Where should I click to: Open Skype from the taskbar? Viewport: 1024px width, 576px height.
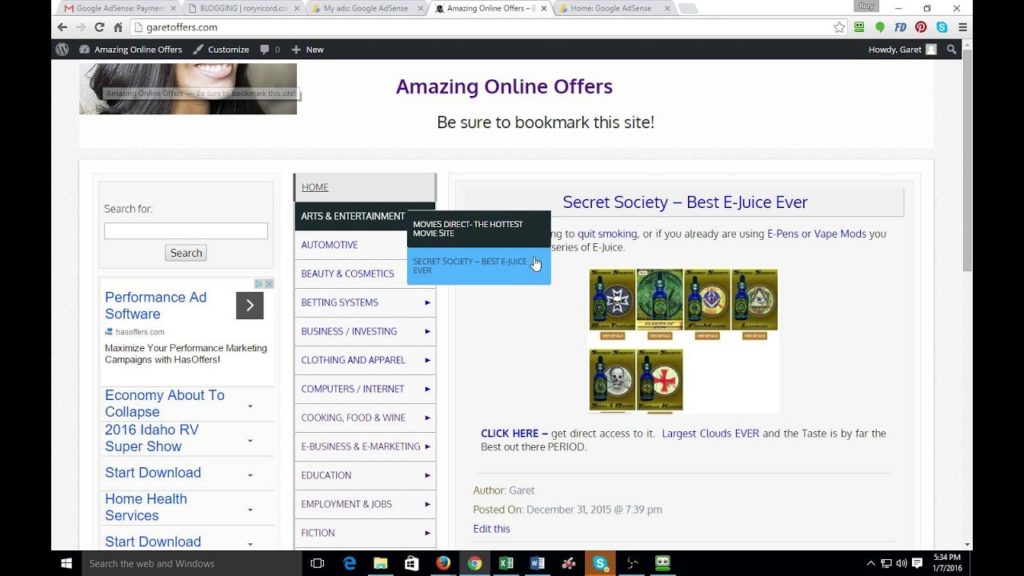(600, 563)
